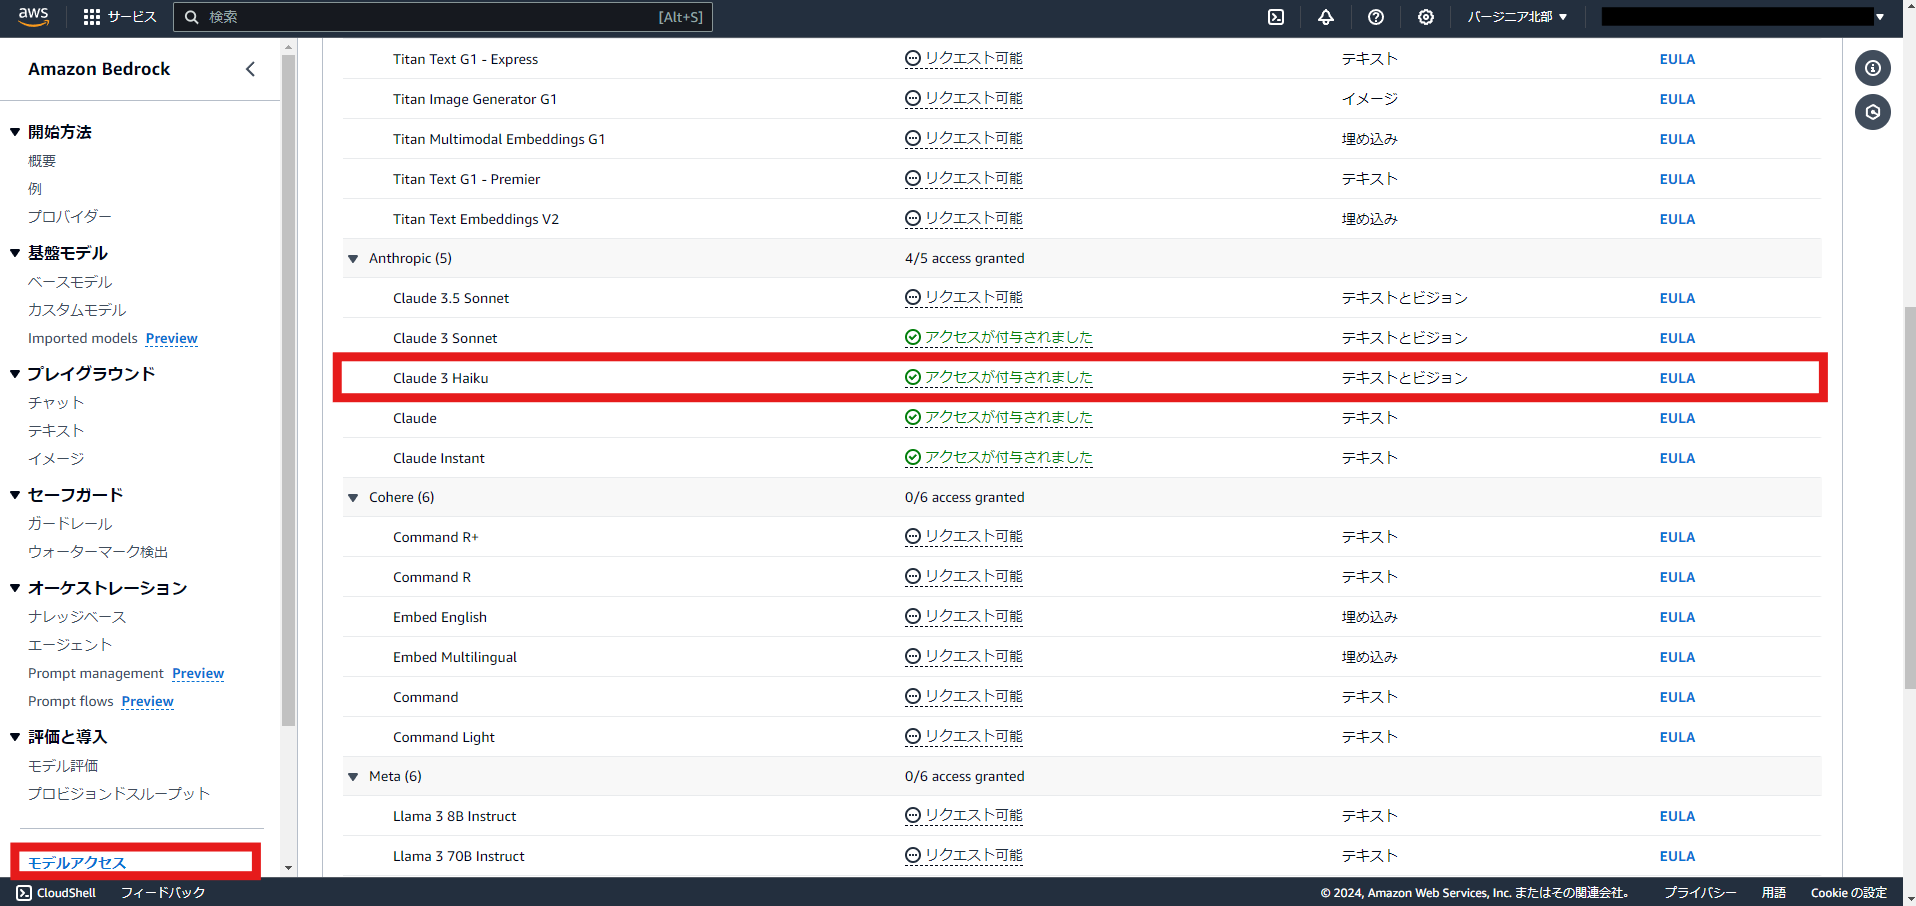
Task: Open ベースモデル in sidebar
Action: point(70,282)
